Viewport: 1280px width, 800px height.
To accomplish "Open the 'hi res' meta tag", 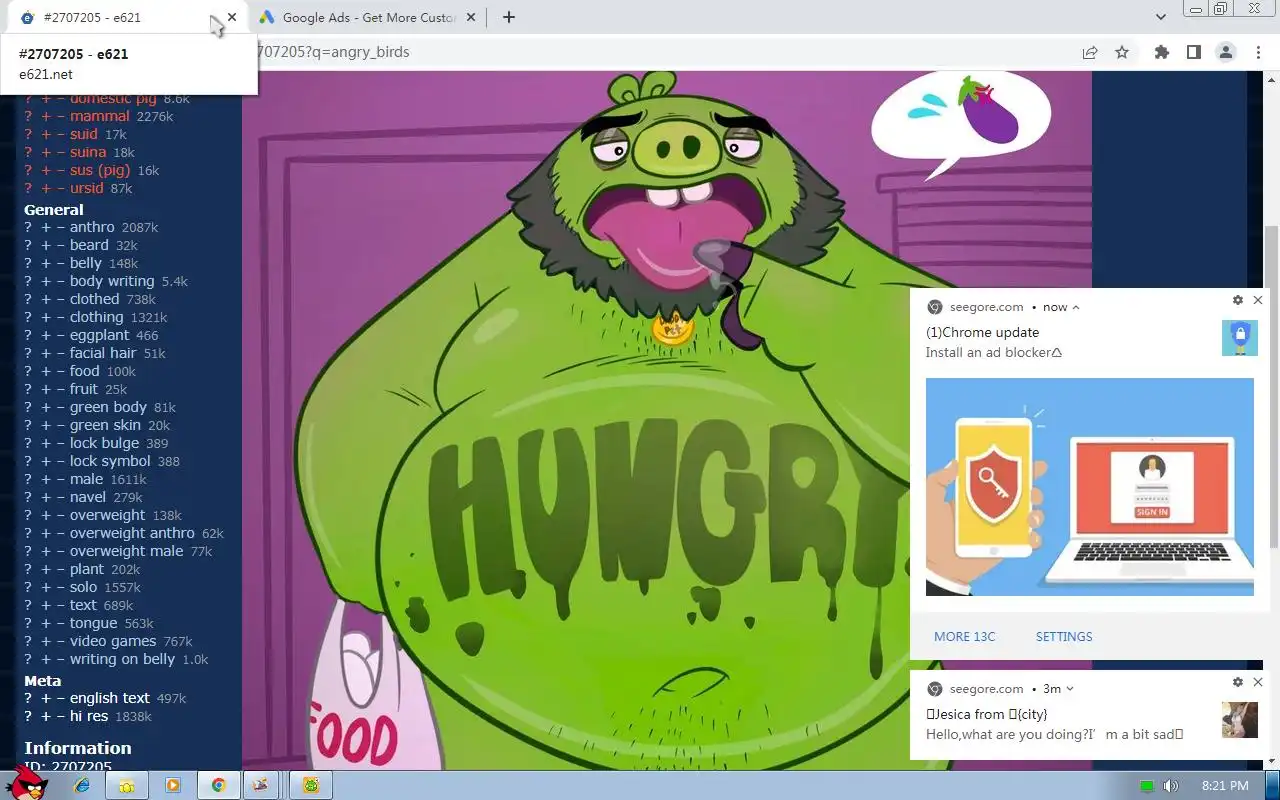I will pyautogui.click(x=89, y=716).
